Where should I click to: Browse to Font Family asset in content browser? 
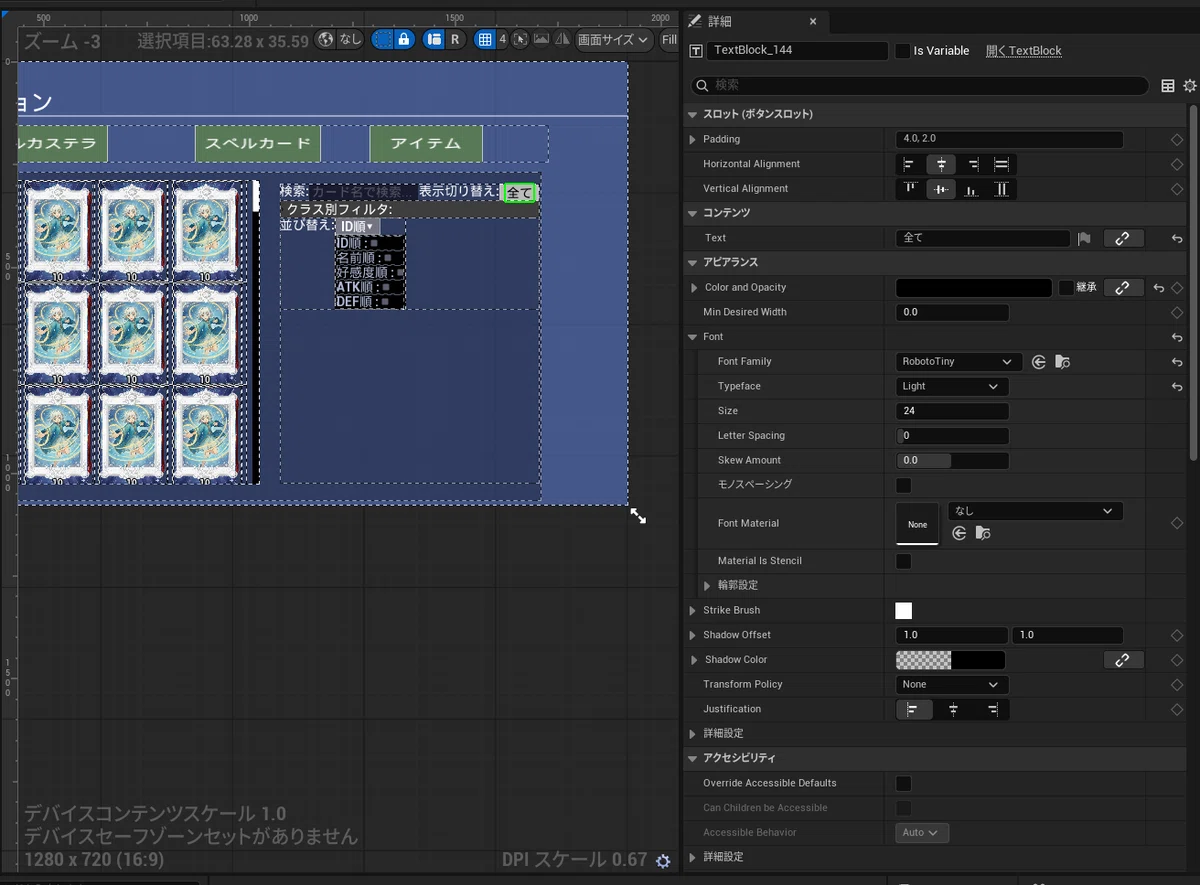tap(1063, 362)
